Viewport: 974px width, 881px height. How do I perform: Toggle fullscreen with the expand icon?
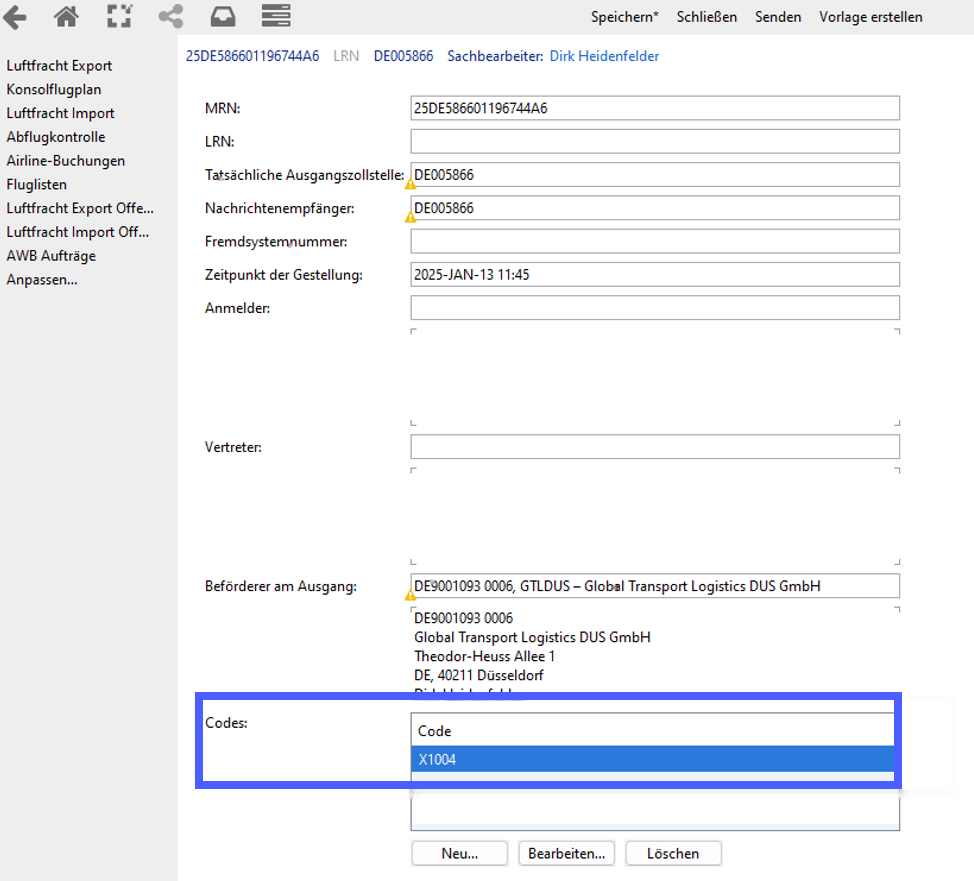[x=119, y=16]
